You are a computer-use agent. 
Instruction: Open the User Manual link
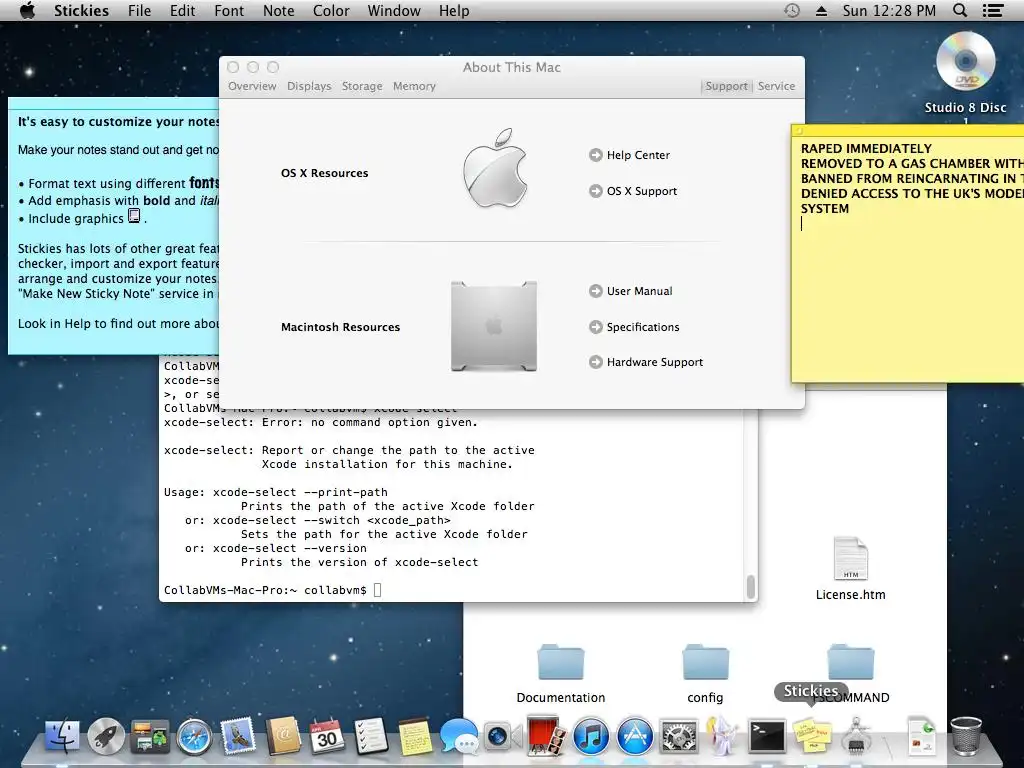(x=631, y=291)
